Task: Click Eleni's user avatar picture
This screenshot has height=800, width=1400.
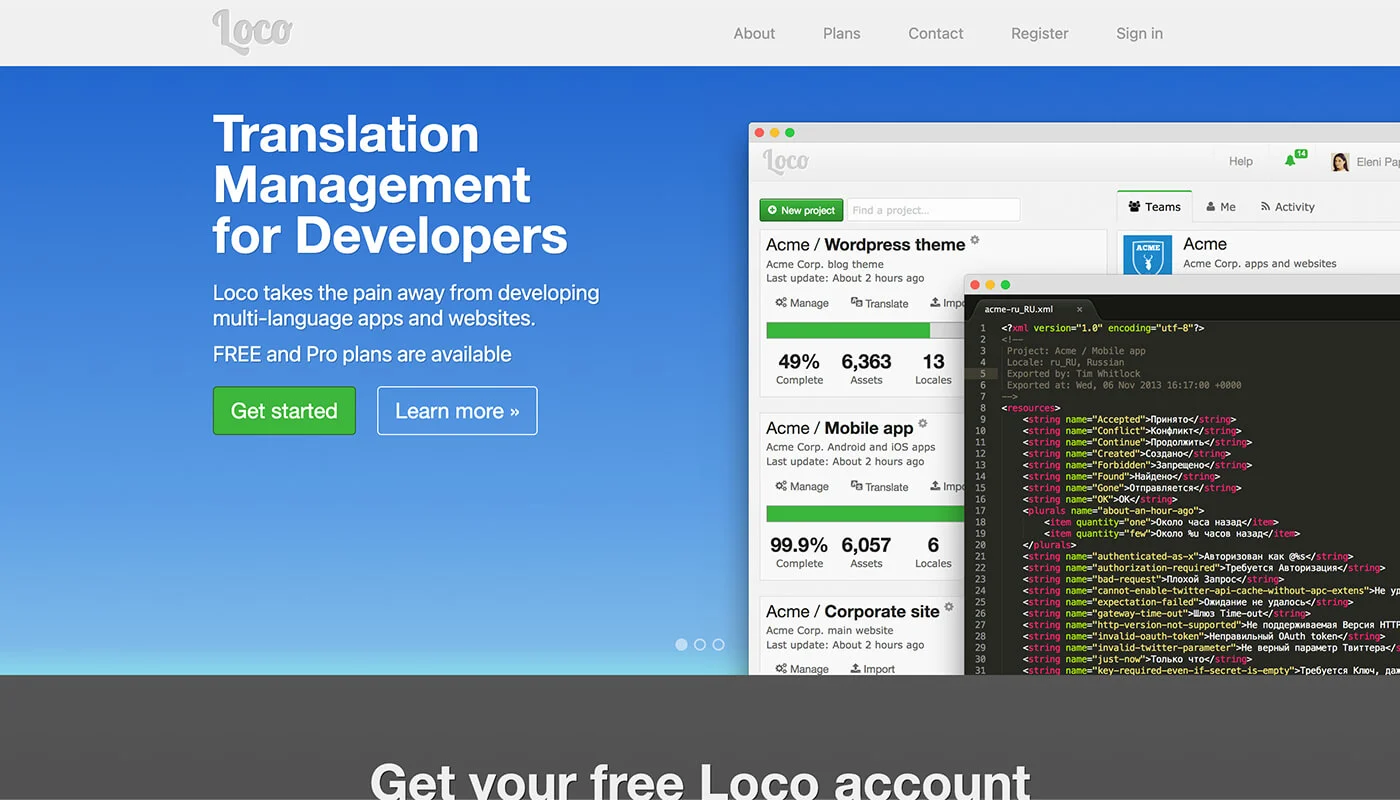Action: tap(1340, 162)
